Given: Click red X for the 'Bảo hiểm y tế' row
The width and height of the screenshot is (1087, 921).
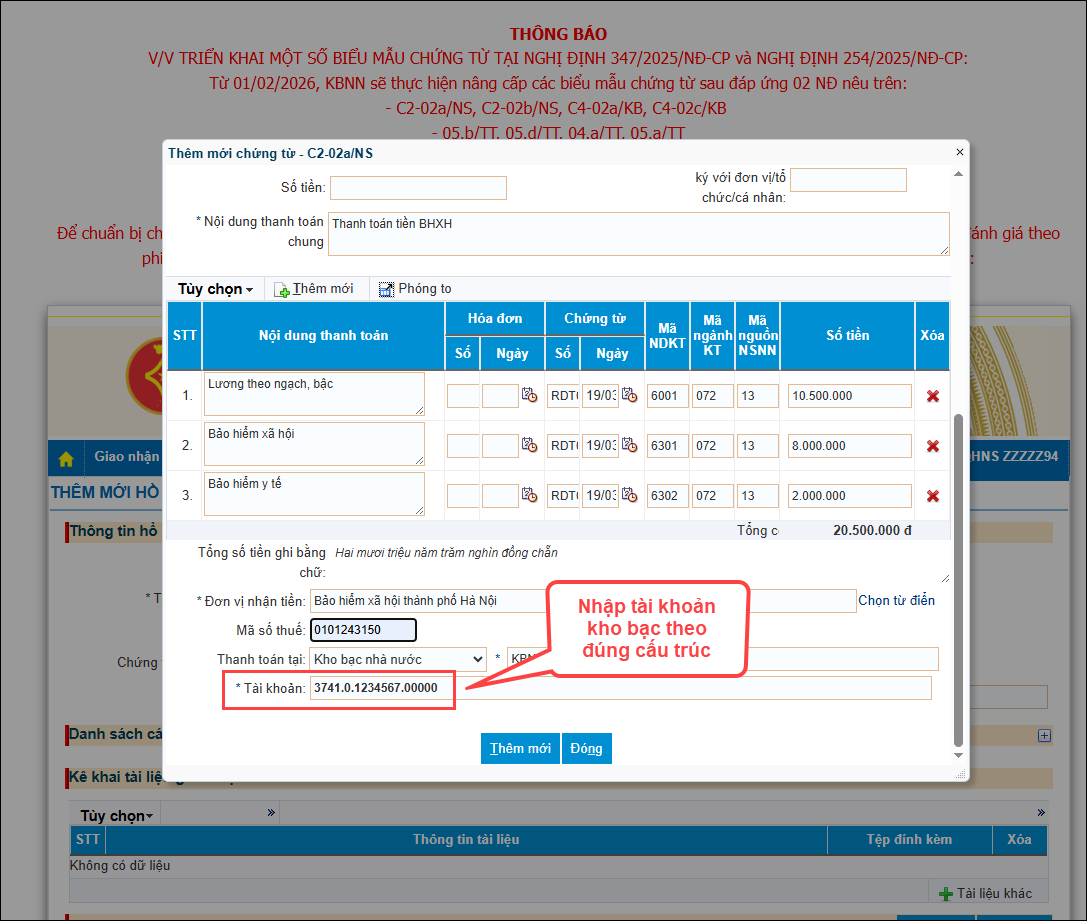Looking at the screenshot, I should pos(932,496).
